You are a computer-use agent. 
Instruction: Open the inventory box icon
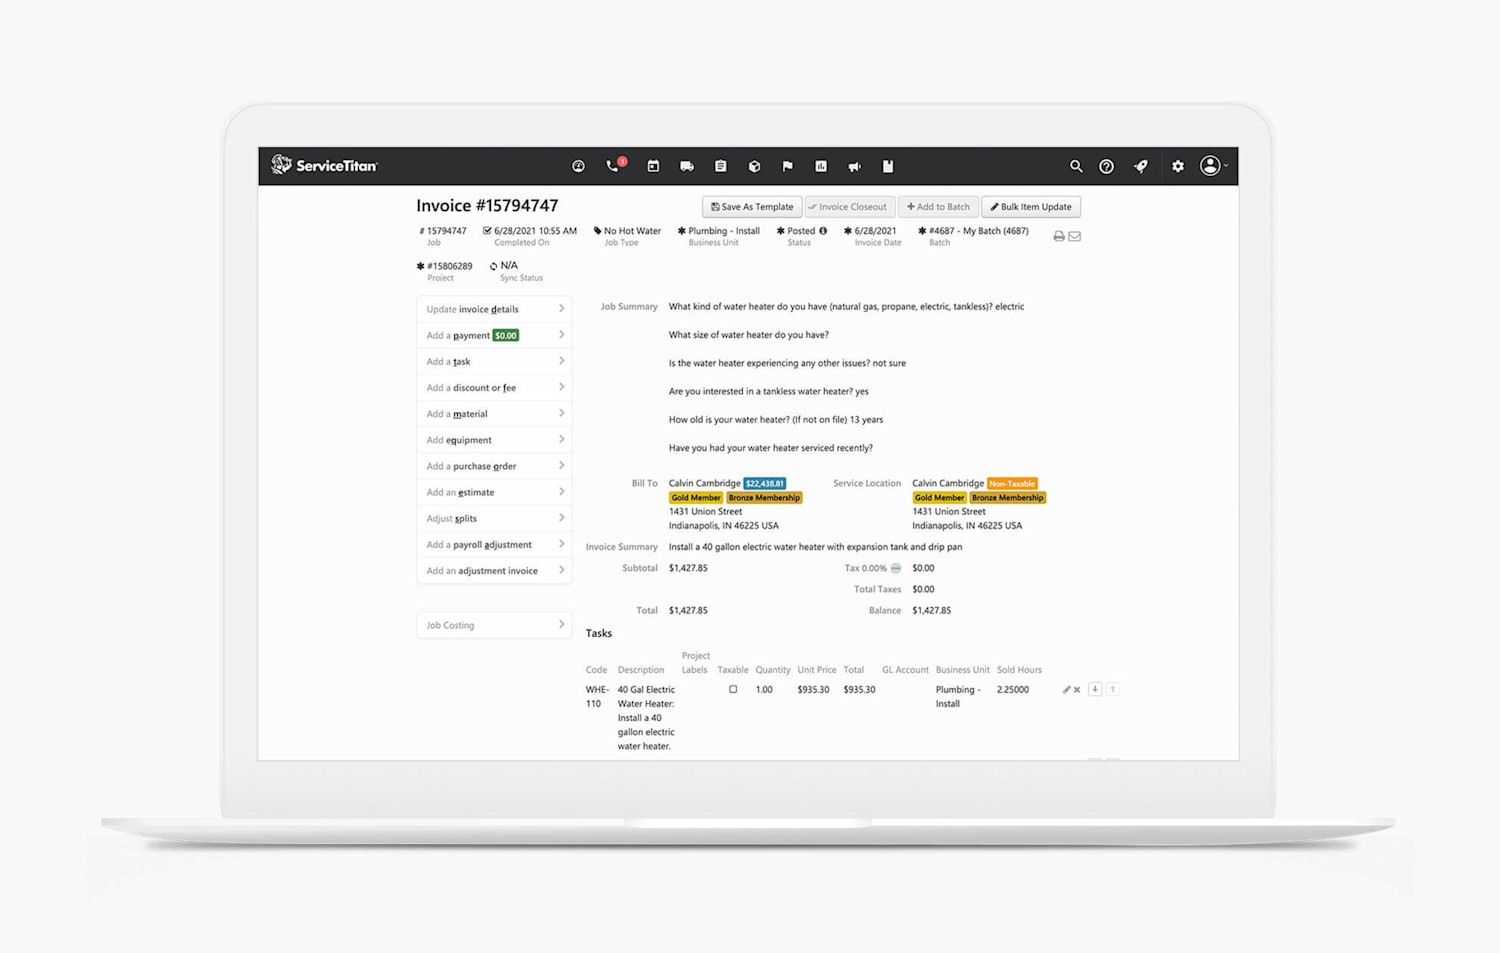coord(754,166)
